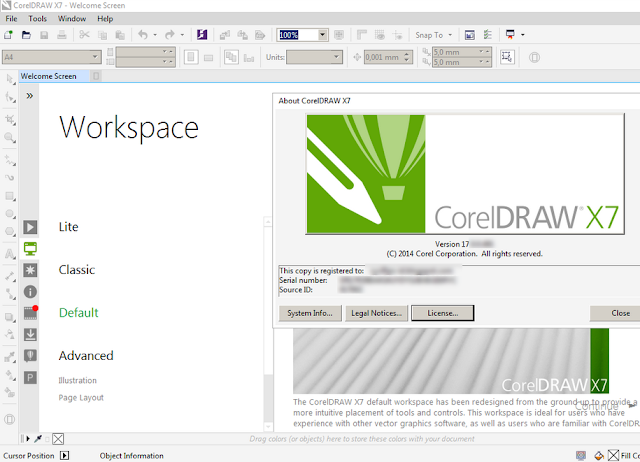Open the Updates download arrow icon
This screenshot has width=640, height=462.
[x=30, y=335]
